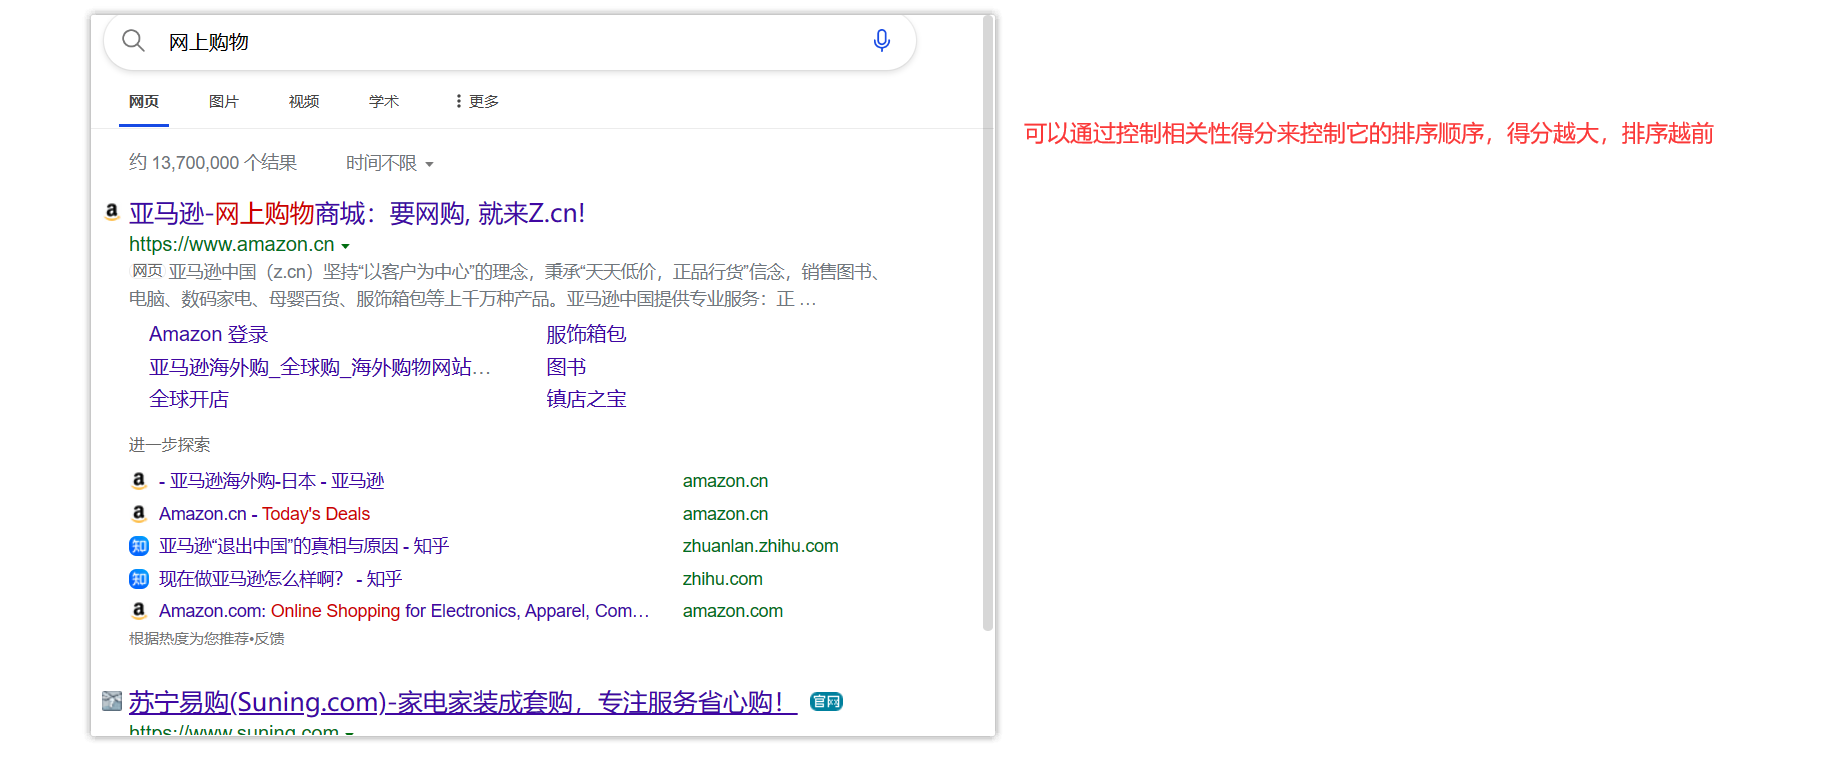Click the zhihu.com domain text
1826x780 pixels.
coord(723,579)
